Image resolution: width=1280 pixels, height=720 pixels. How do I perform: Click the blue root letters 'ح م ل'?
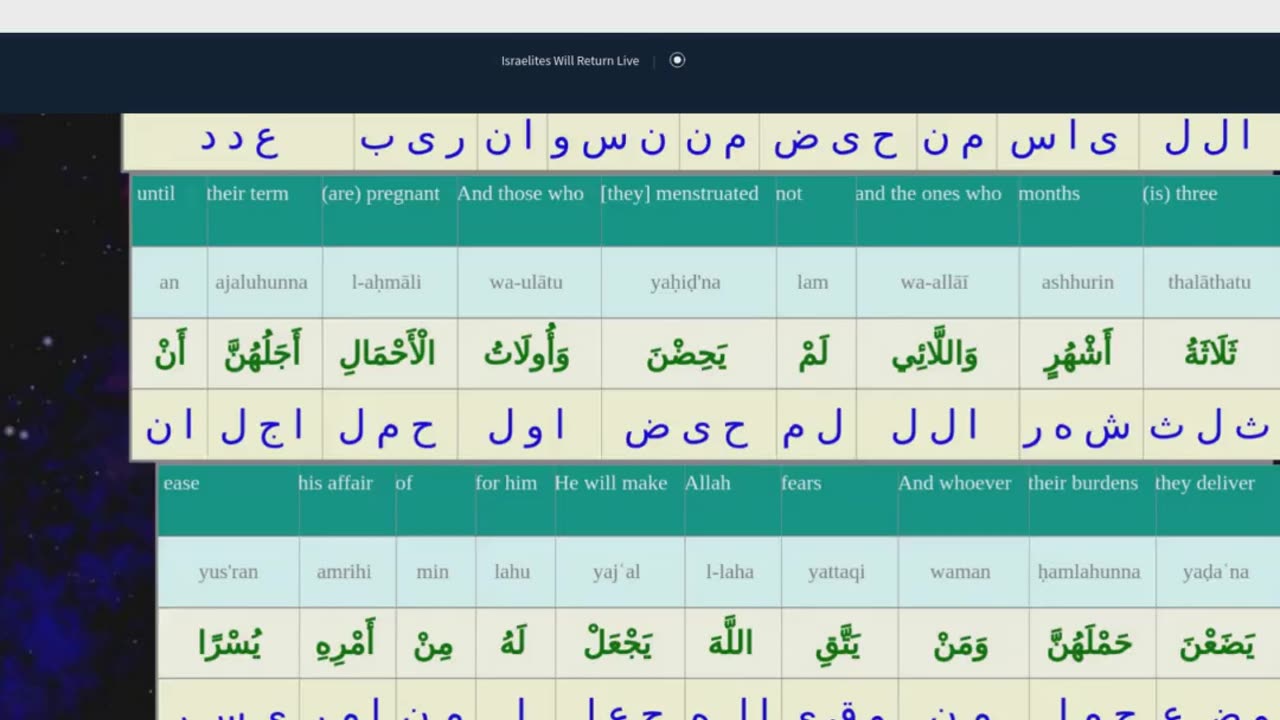tap(386, 429)
